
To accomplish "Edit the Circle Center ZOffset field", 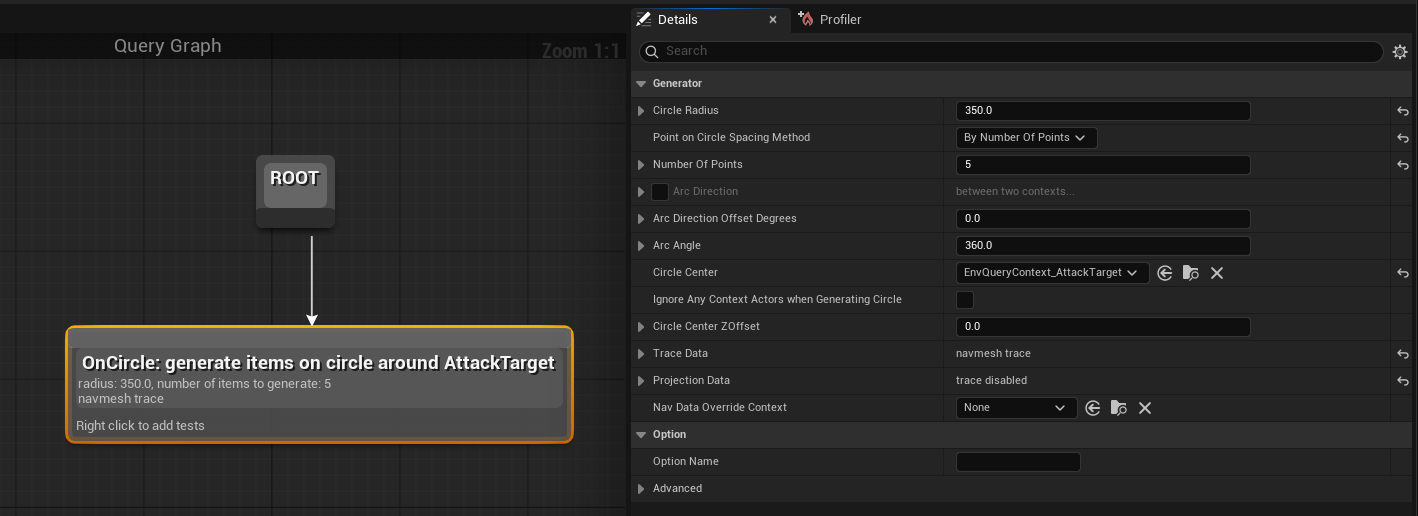I will (x=1103, y=327).
